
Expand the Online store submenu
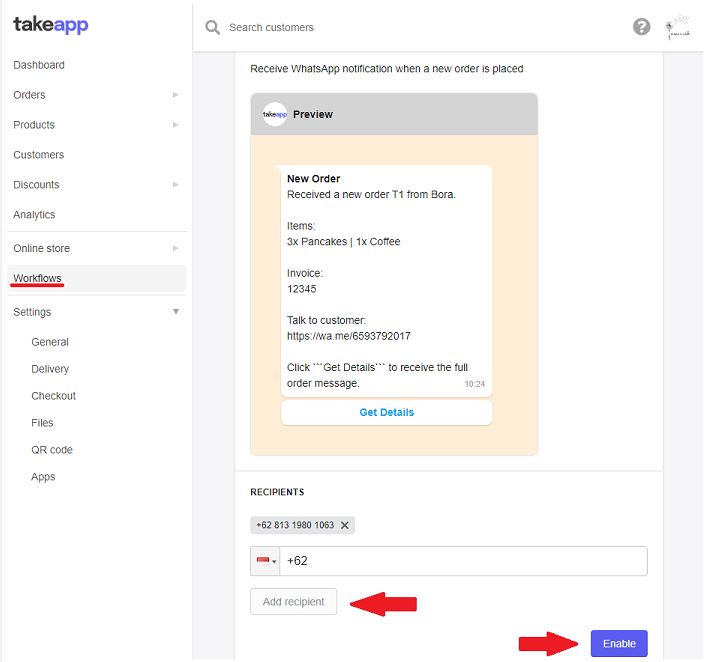[176, 248]
